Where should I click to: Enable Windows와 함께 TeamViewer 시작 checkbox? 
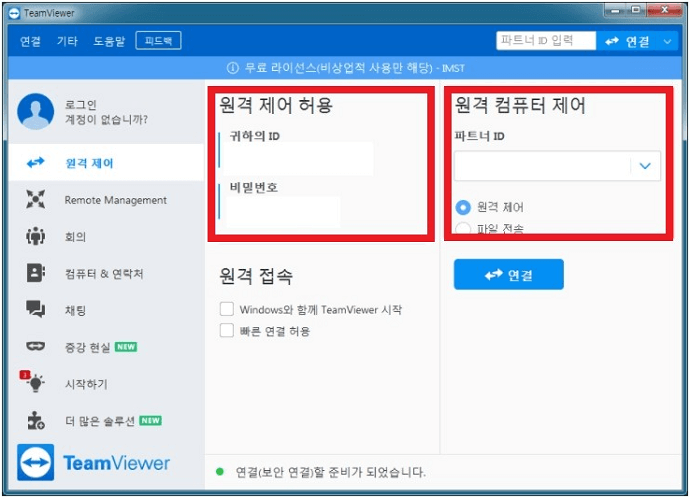click(227, 309)
